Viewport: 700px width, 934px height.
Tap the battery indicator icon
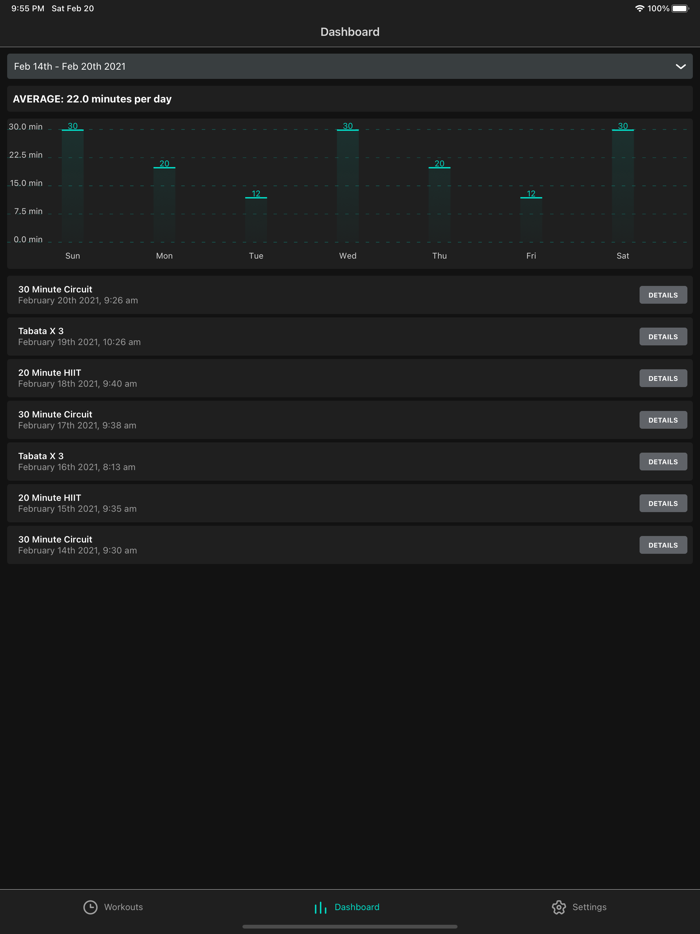click(680, 9)
